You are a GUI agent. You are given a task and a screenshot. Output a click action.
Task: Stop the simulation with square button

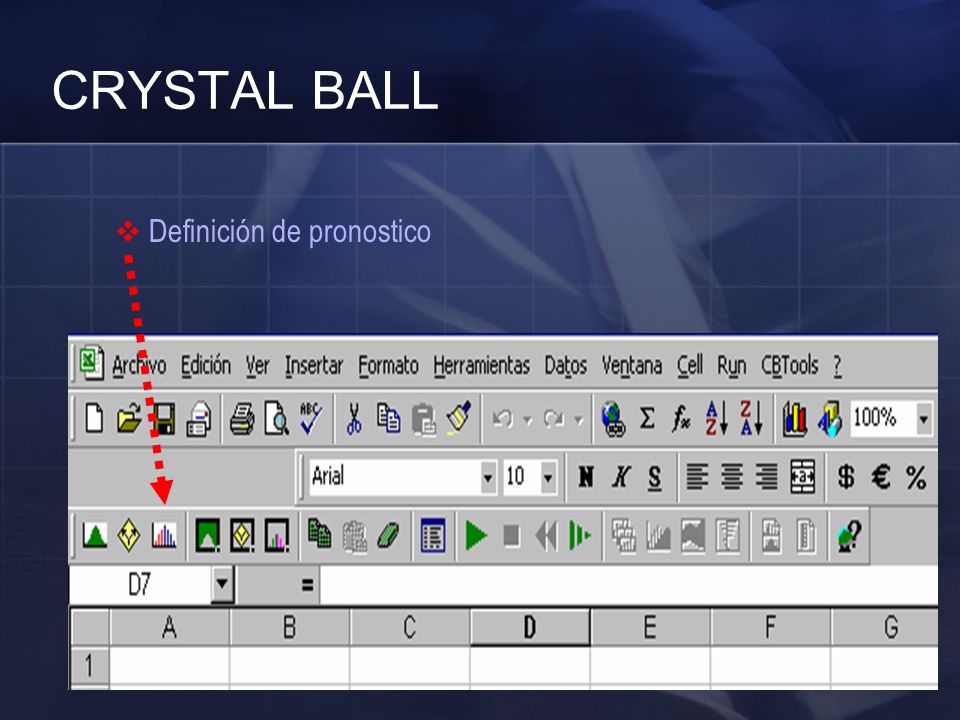click(x=511, y=536)
